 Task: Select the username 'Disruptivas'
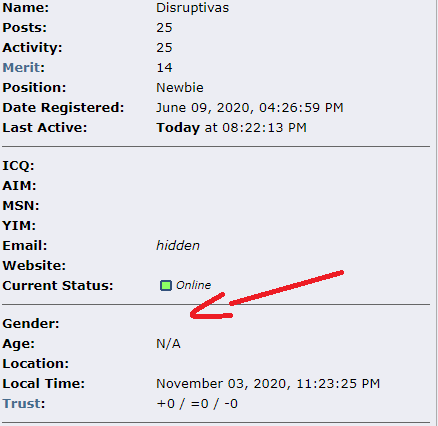coord(193,8)
